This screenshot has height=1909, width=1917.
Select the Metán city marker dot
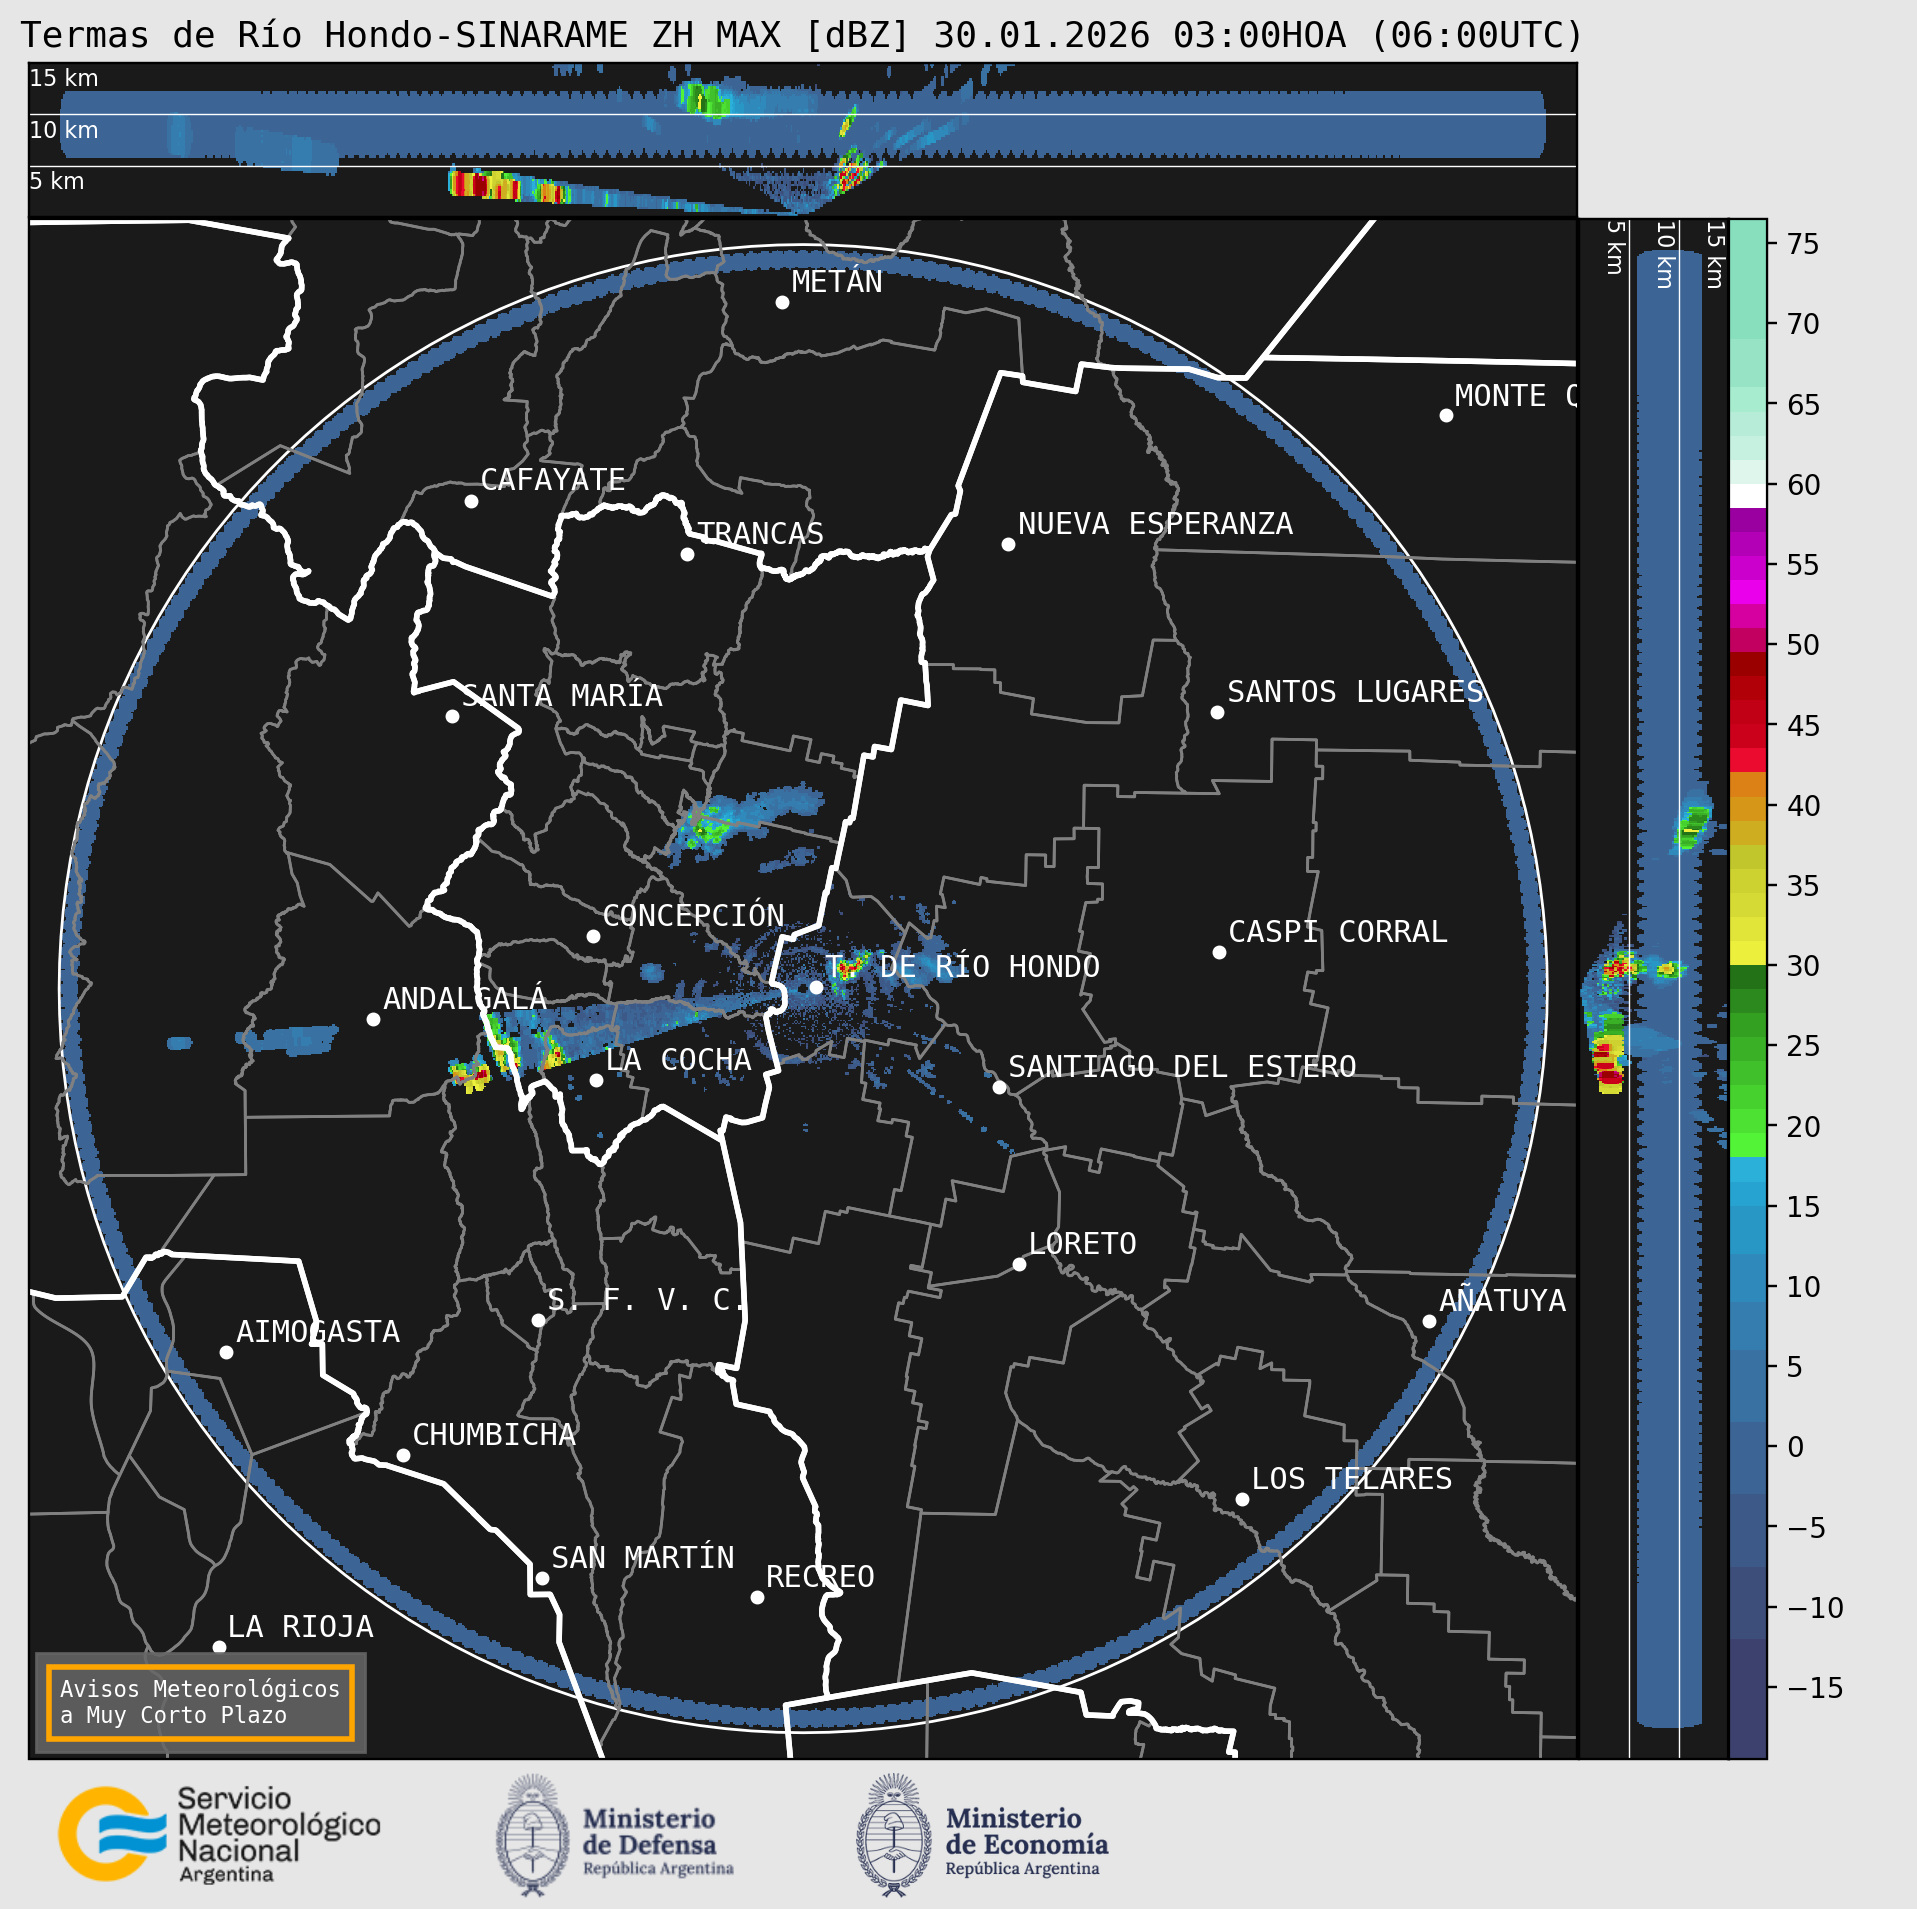point(782,303)
